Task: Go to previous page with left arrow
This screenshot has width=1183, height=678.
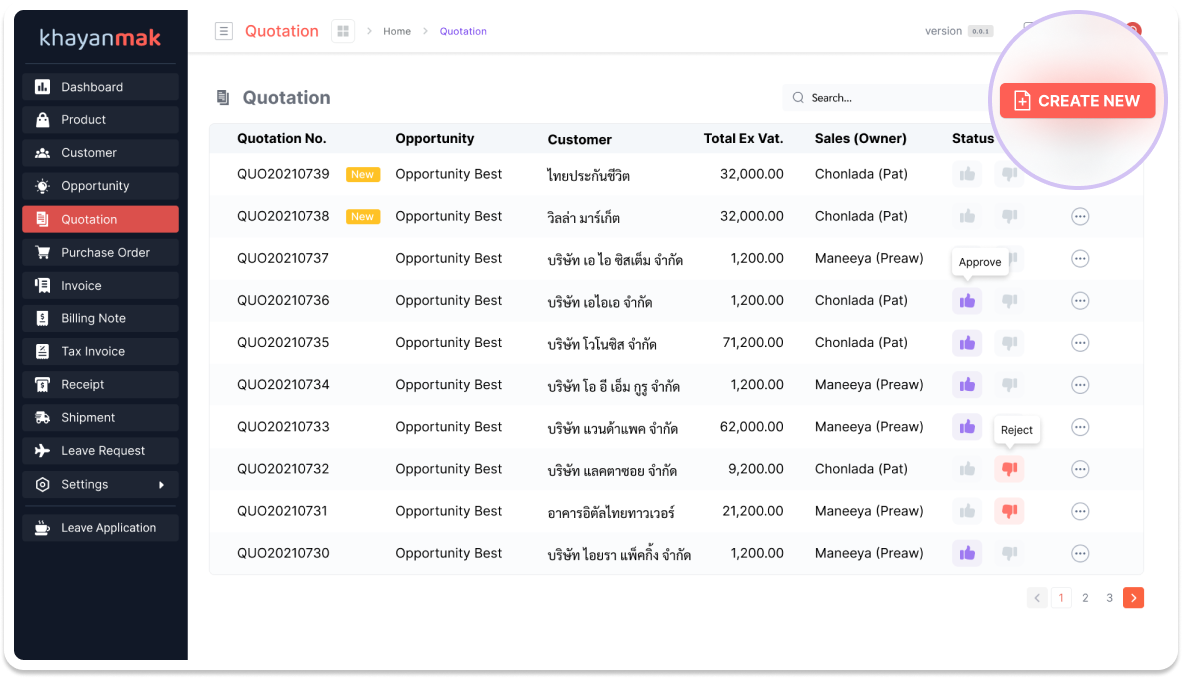Action: 1038,598
